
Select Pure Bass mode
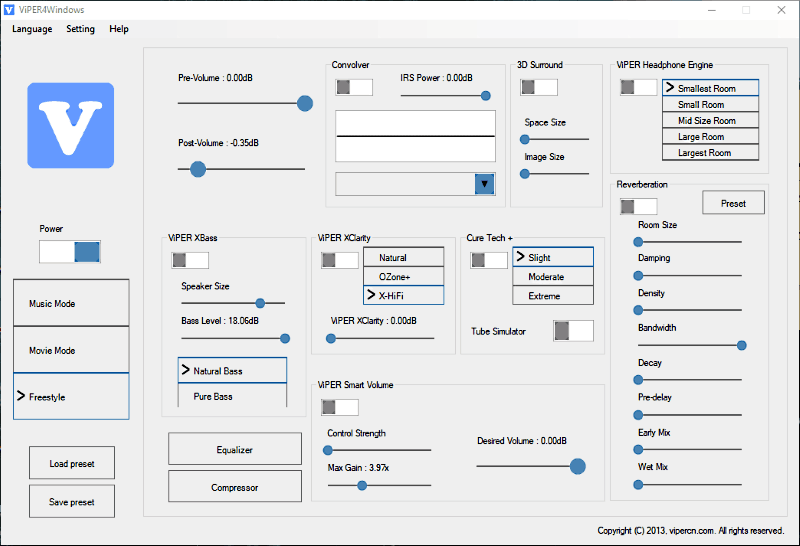point(232,395)
